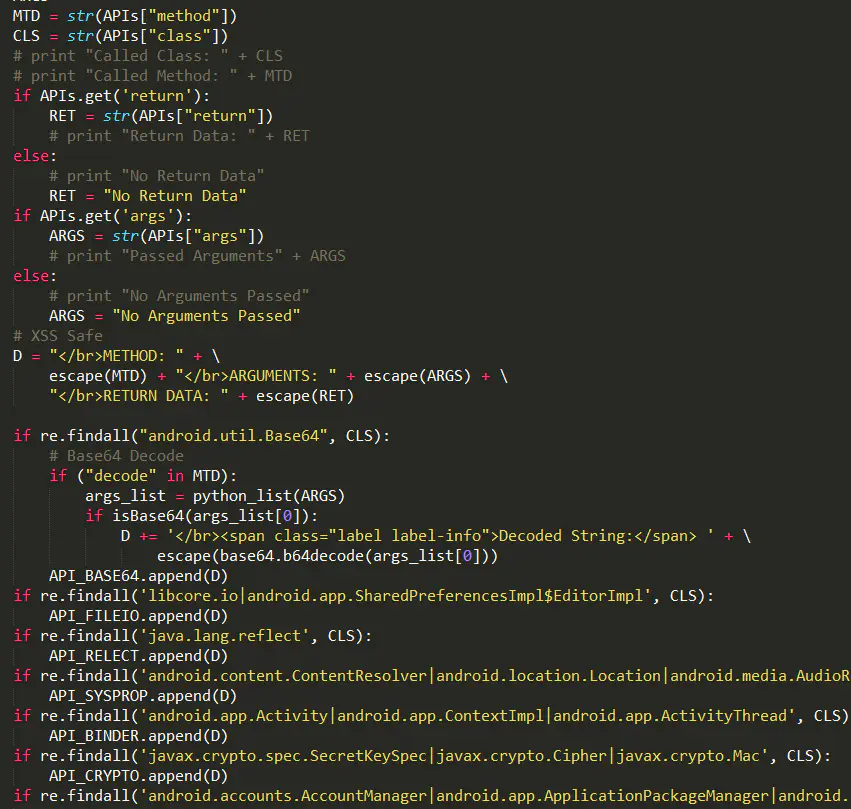Image resolution: width=851 pixels, height=809 pixels.
Task: Click the line 'API_SYSPROP.append(D)'
Action: (x=143, y=696)
